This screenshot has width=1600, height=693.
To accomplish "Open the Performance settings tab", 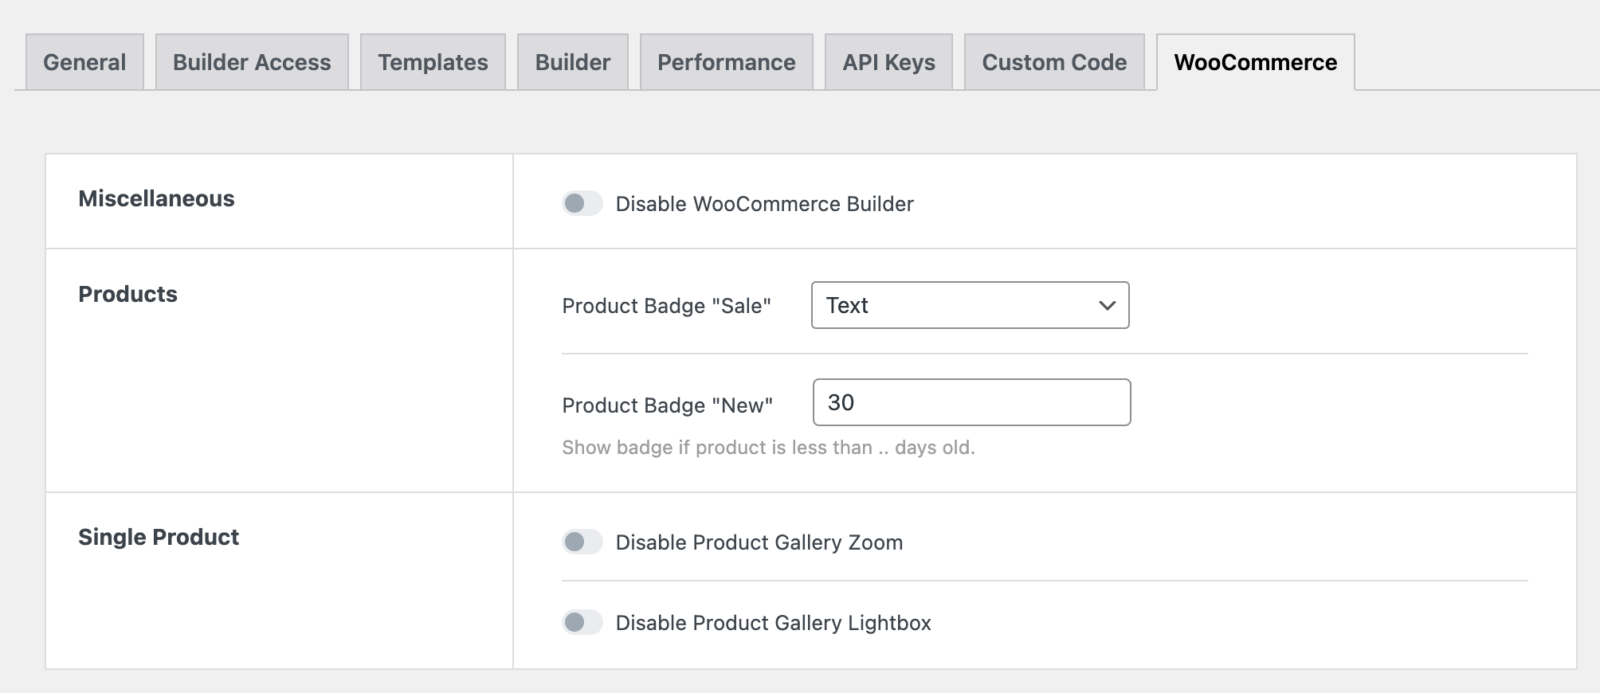I will 726,62.
